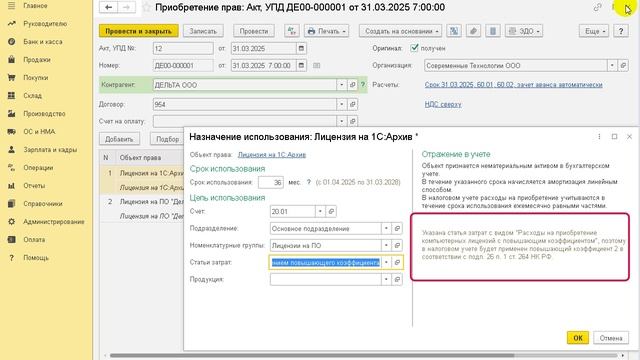Open Зарплата и кадры section

pos(50,149)
